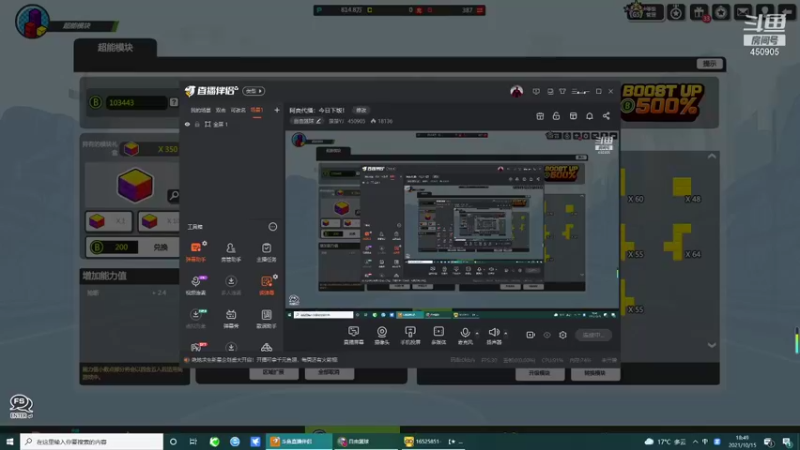Open the 视频连麦 microphone tool
Image resolution: width=800 pixels, height=450 pixels.
[195, 285]
